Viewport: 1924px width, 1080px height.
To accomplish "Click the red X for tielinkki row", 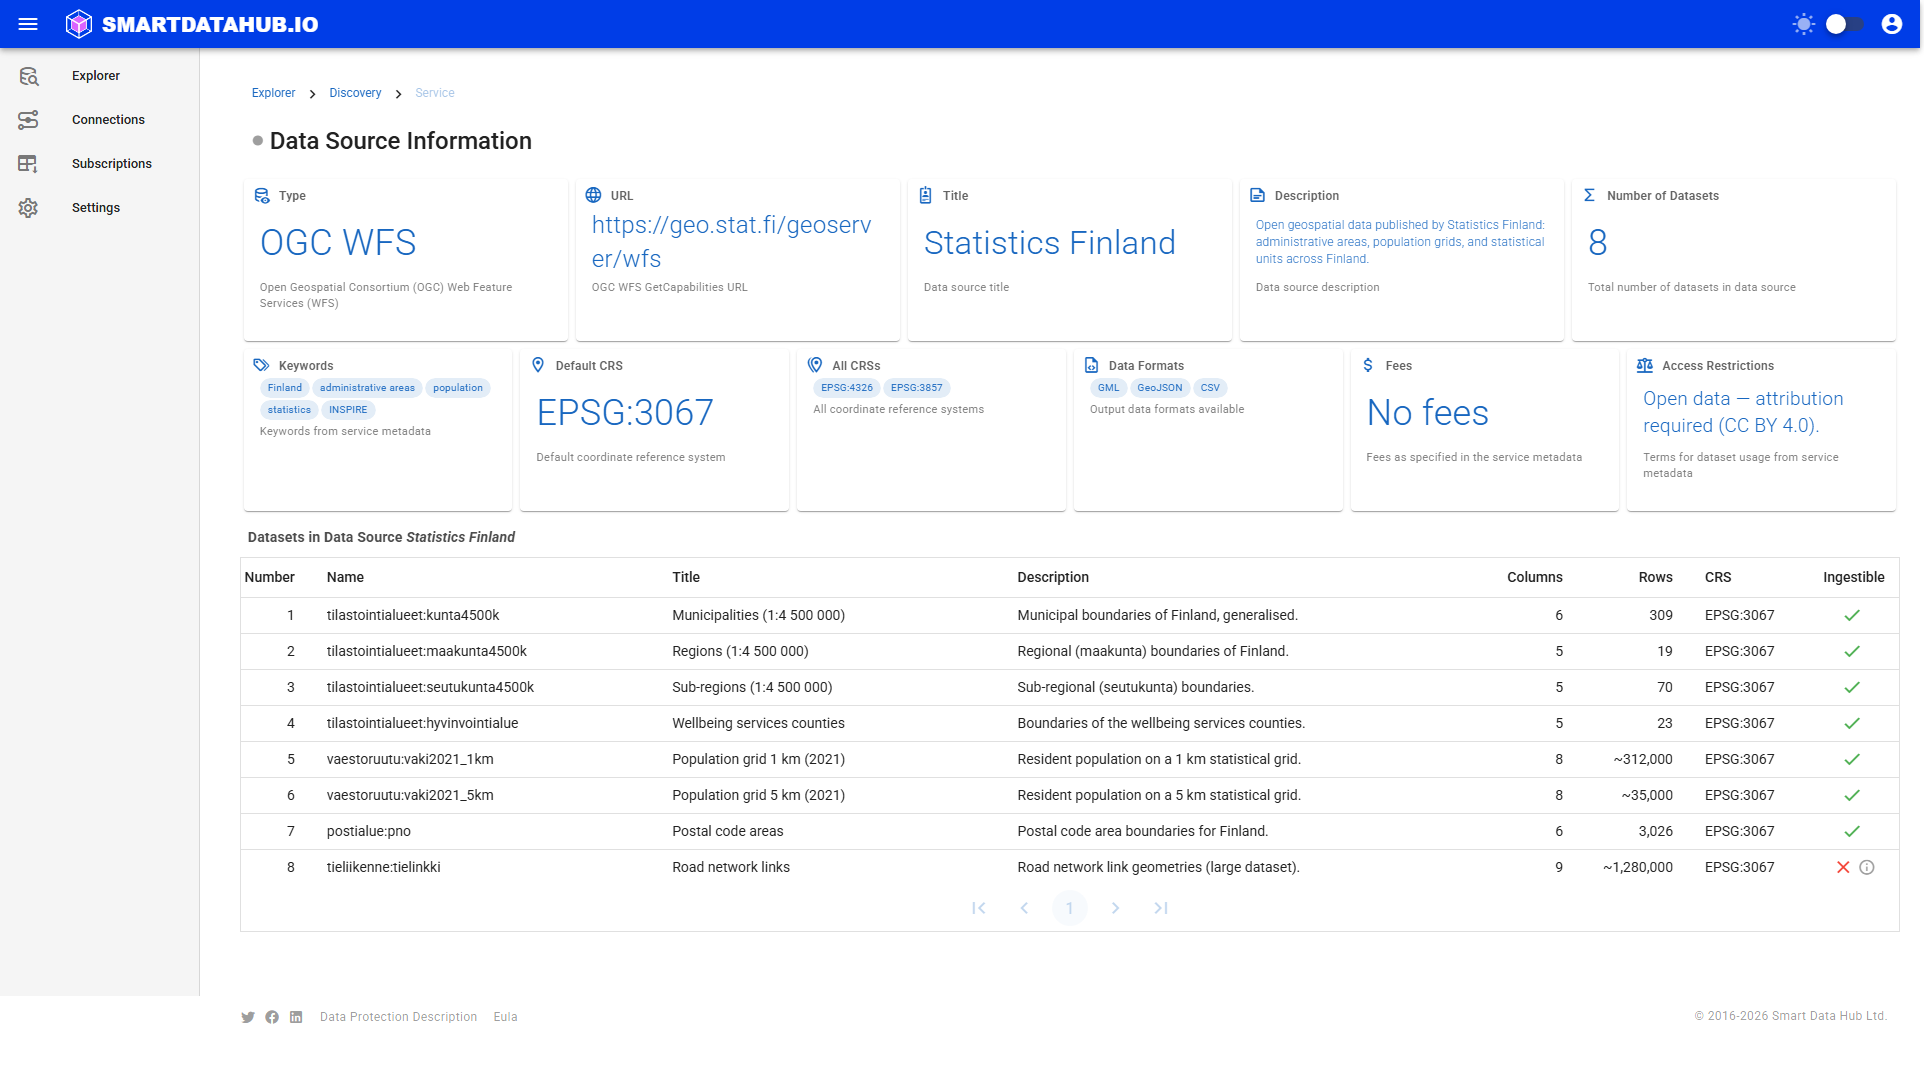I will pyautogui.click(x=1843, y=867).
